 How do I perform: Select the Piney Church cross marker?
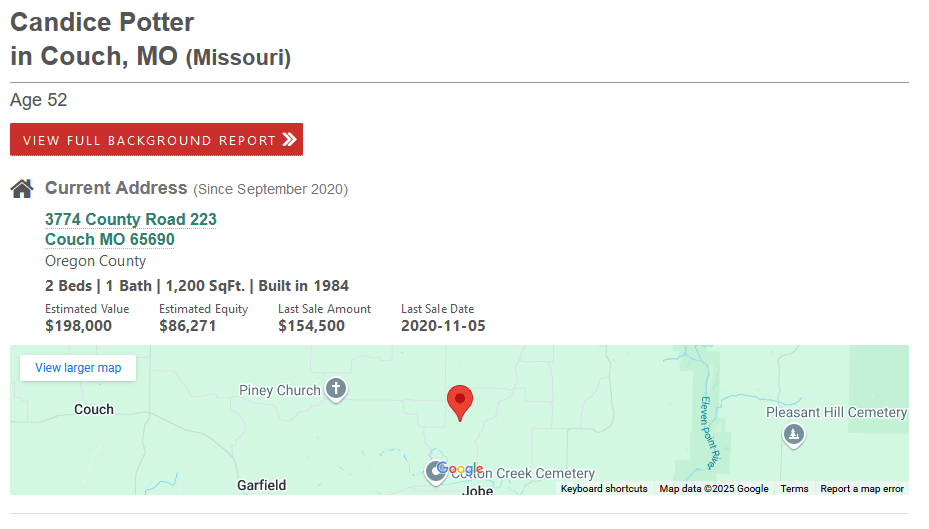tap(336, 390)
